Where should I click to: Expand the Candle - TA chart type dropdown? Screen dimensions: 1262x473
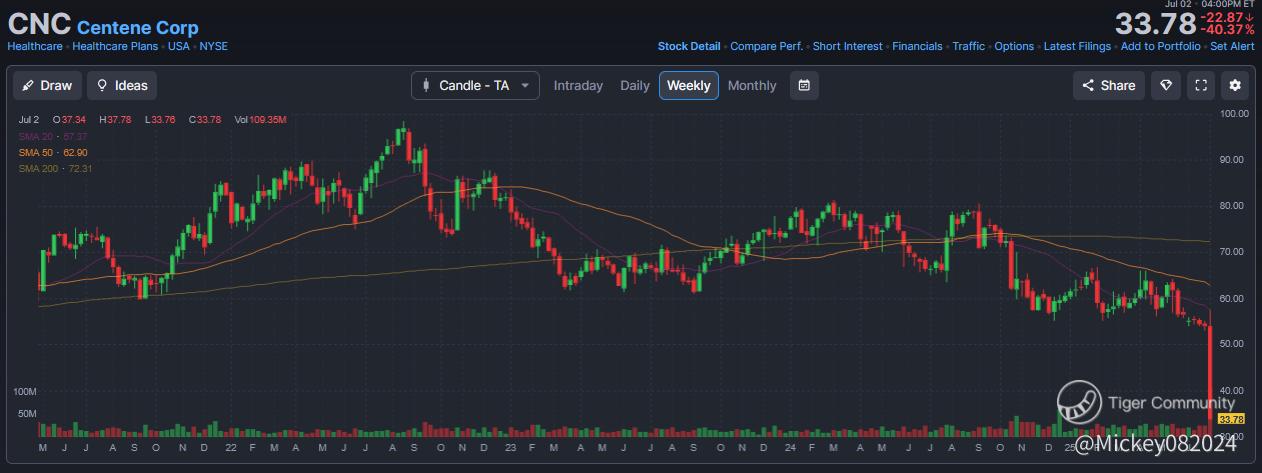click(475, 85)
